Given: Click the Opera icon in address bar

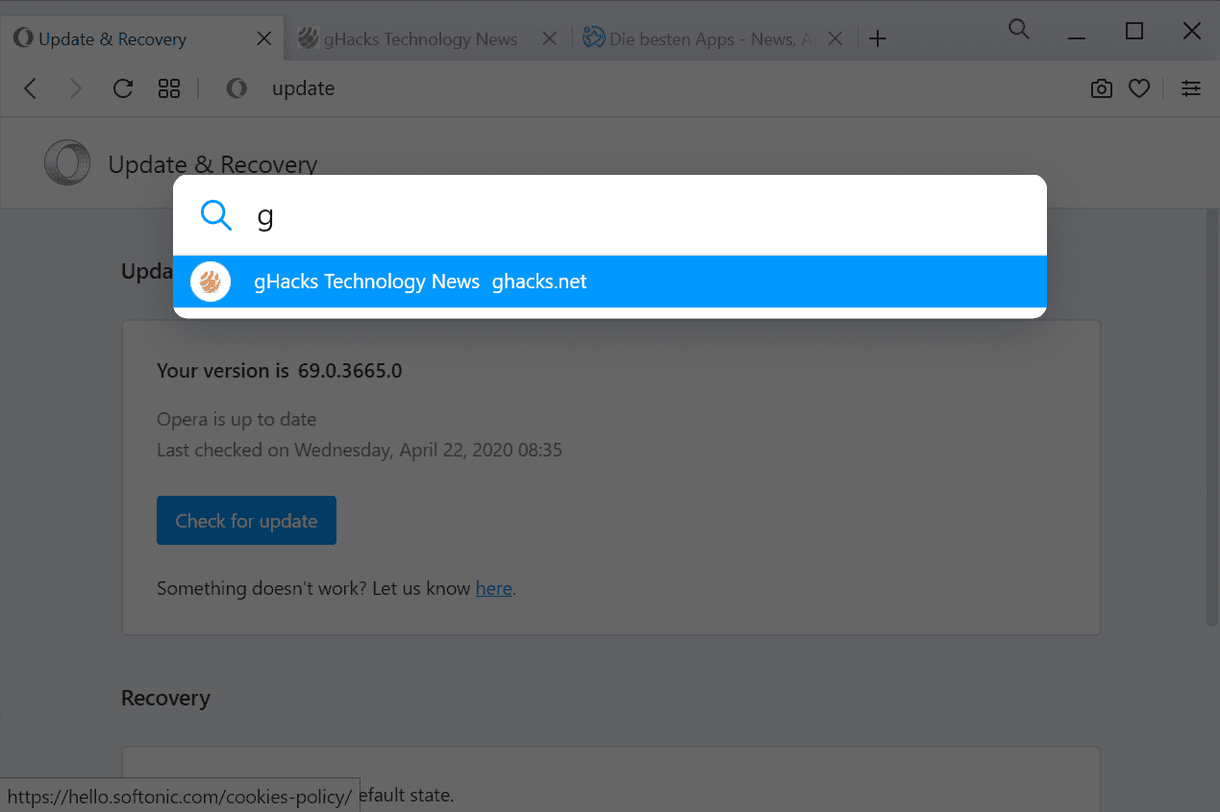Looking at the screenshot, I should (237, 89).
